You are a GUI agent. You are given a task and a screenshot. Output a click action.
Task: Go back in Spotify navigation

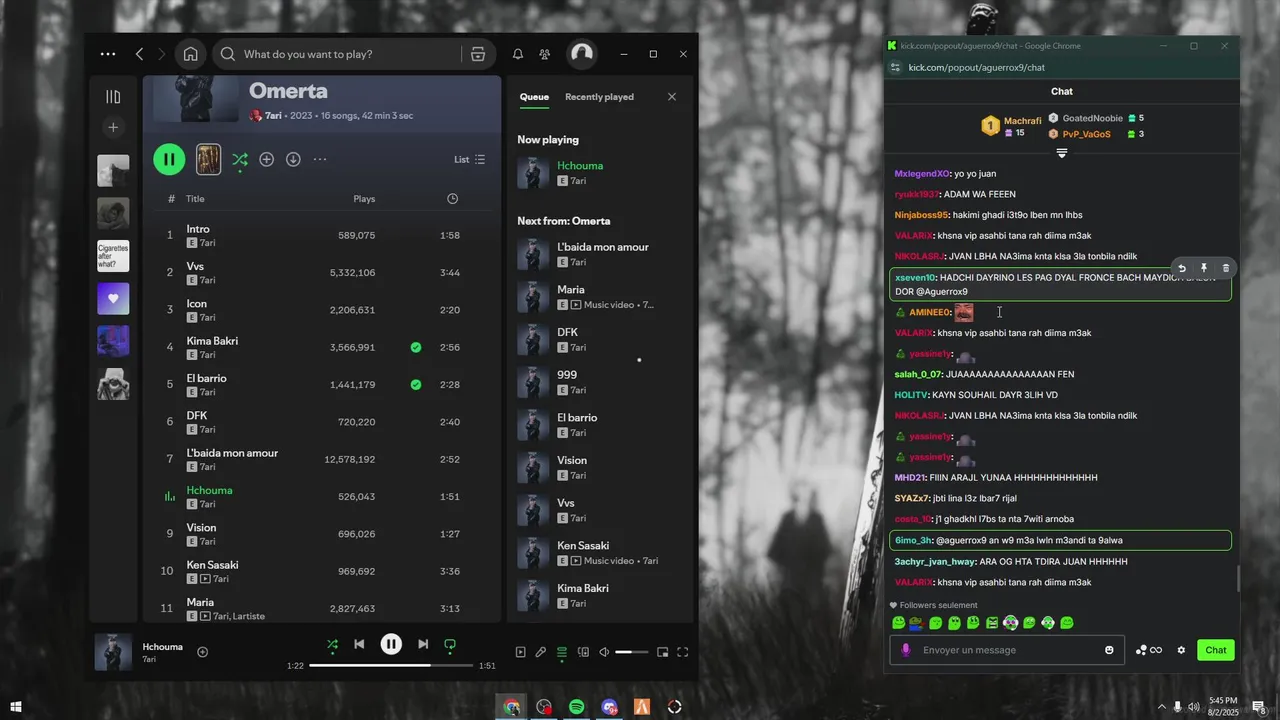pyautogui.click(x=139, y=54)
